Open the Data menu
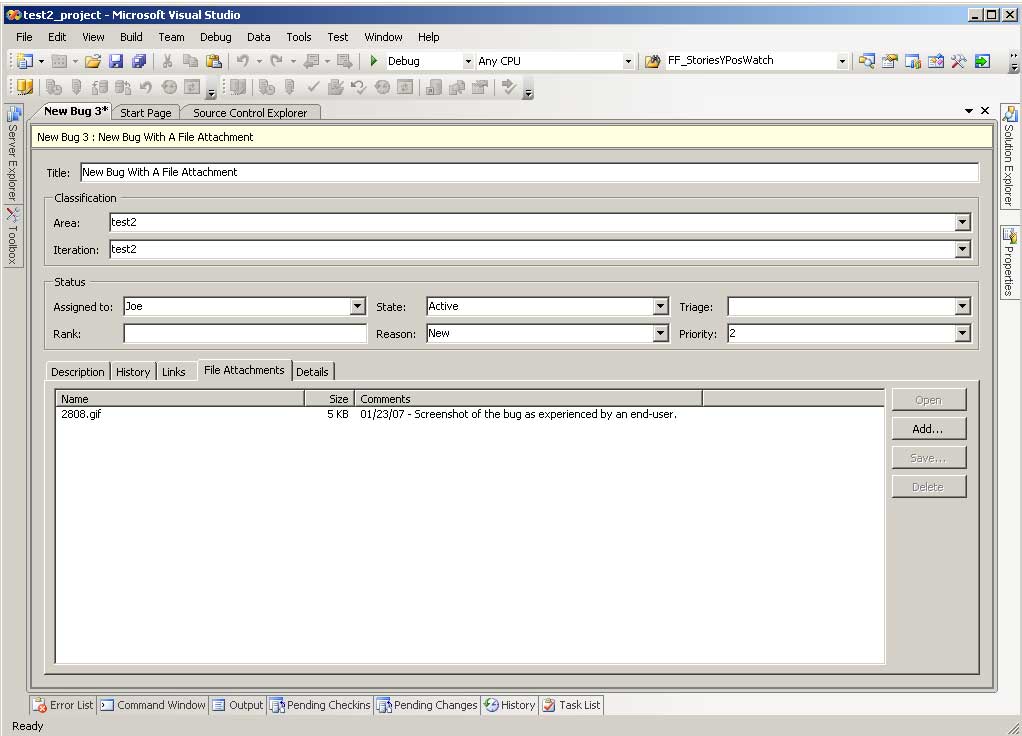Screen dimensions: 1022x736 [259, 37]
